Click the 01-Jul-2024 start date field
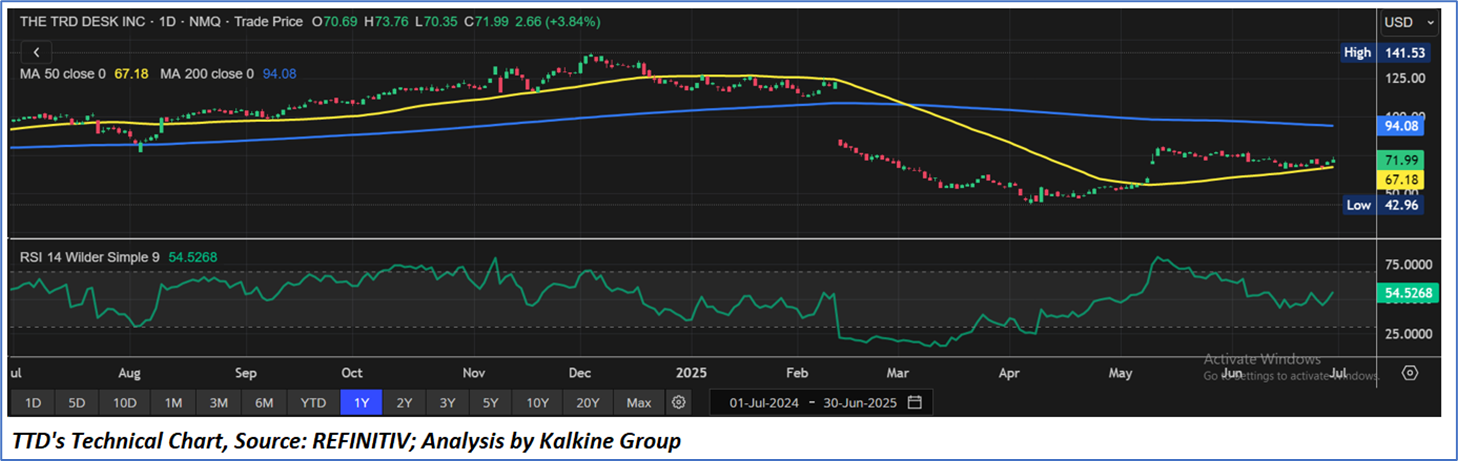This screenshot has height=461, width=1458. tap(763, 403)
